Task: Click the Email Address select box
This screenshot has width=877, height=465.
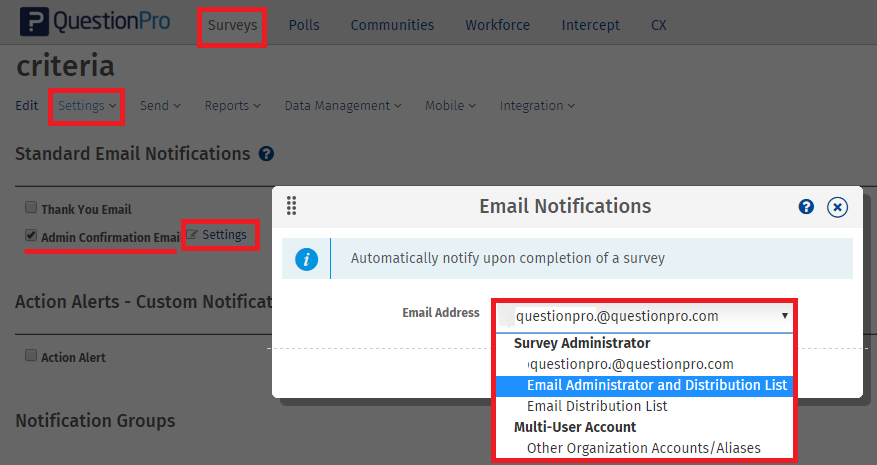Action: tap(645, 316)
